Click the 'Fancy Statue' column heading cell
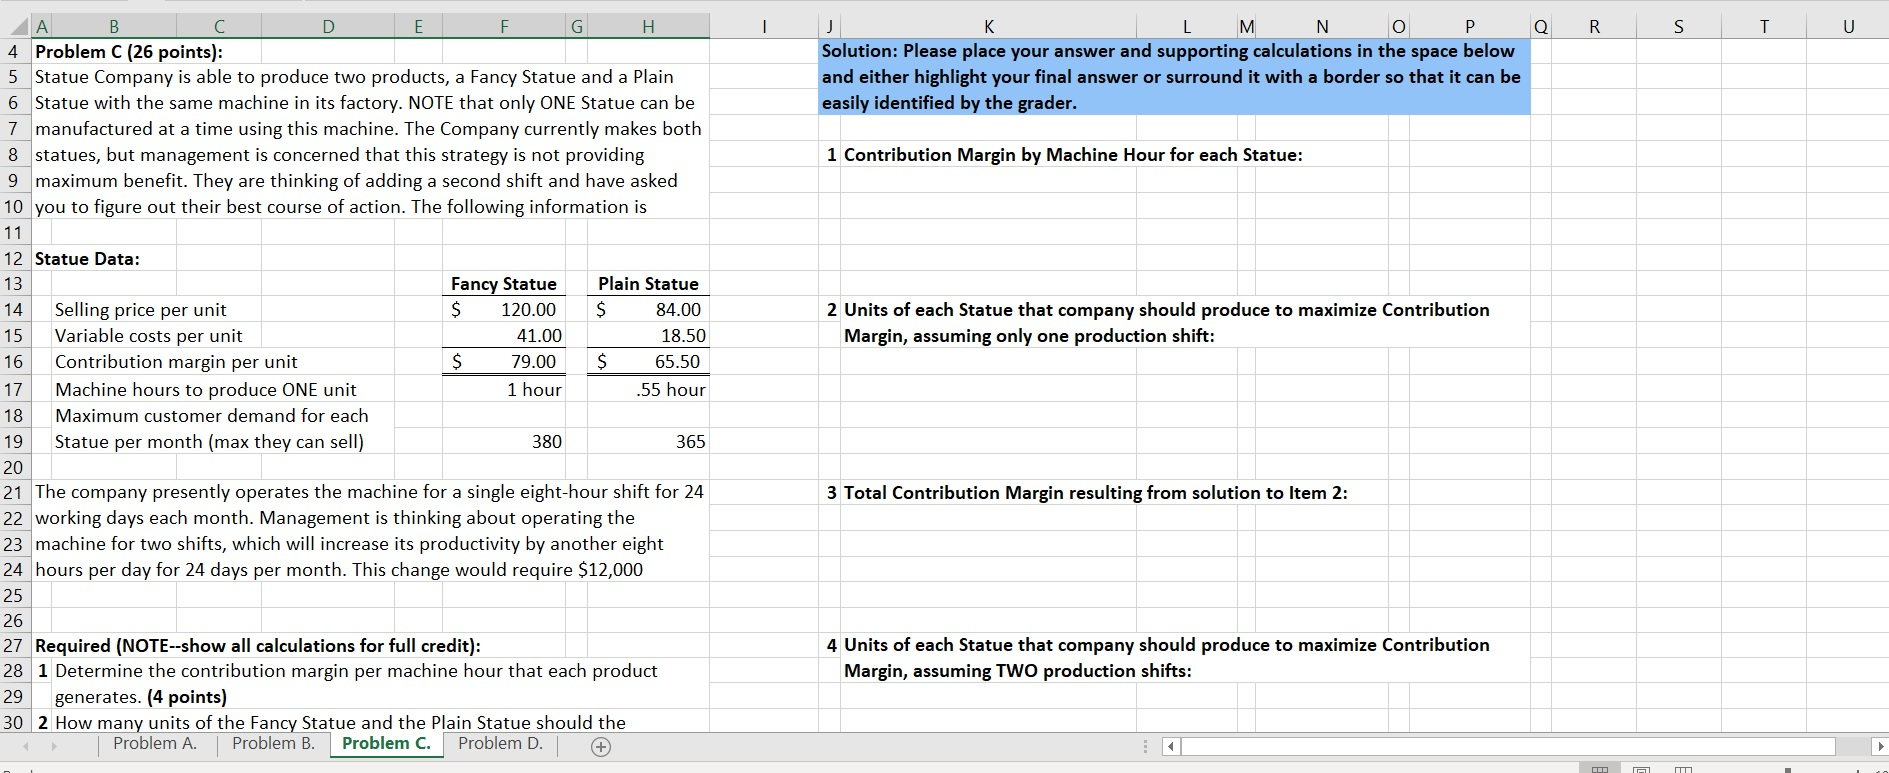This screenshot has height=773, width=1889. coord(504,284)
